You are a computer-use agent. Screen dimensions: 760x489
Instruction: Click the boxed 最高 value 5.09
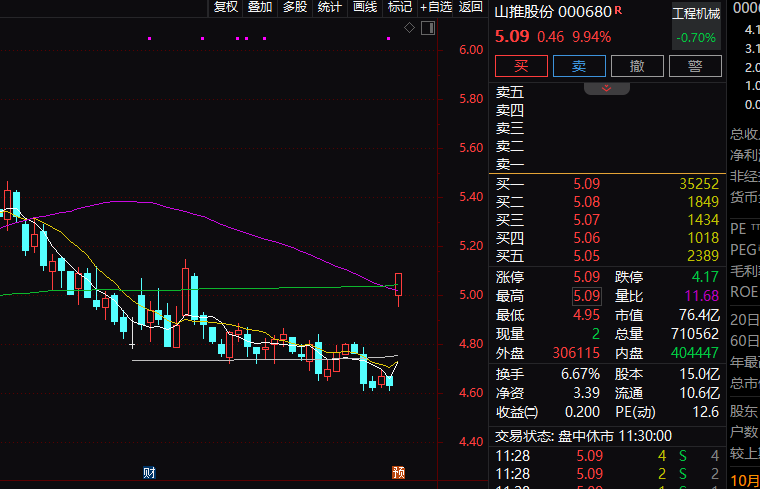587,296
